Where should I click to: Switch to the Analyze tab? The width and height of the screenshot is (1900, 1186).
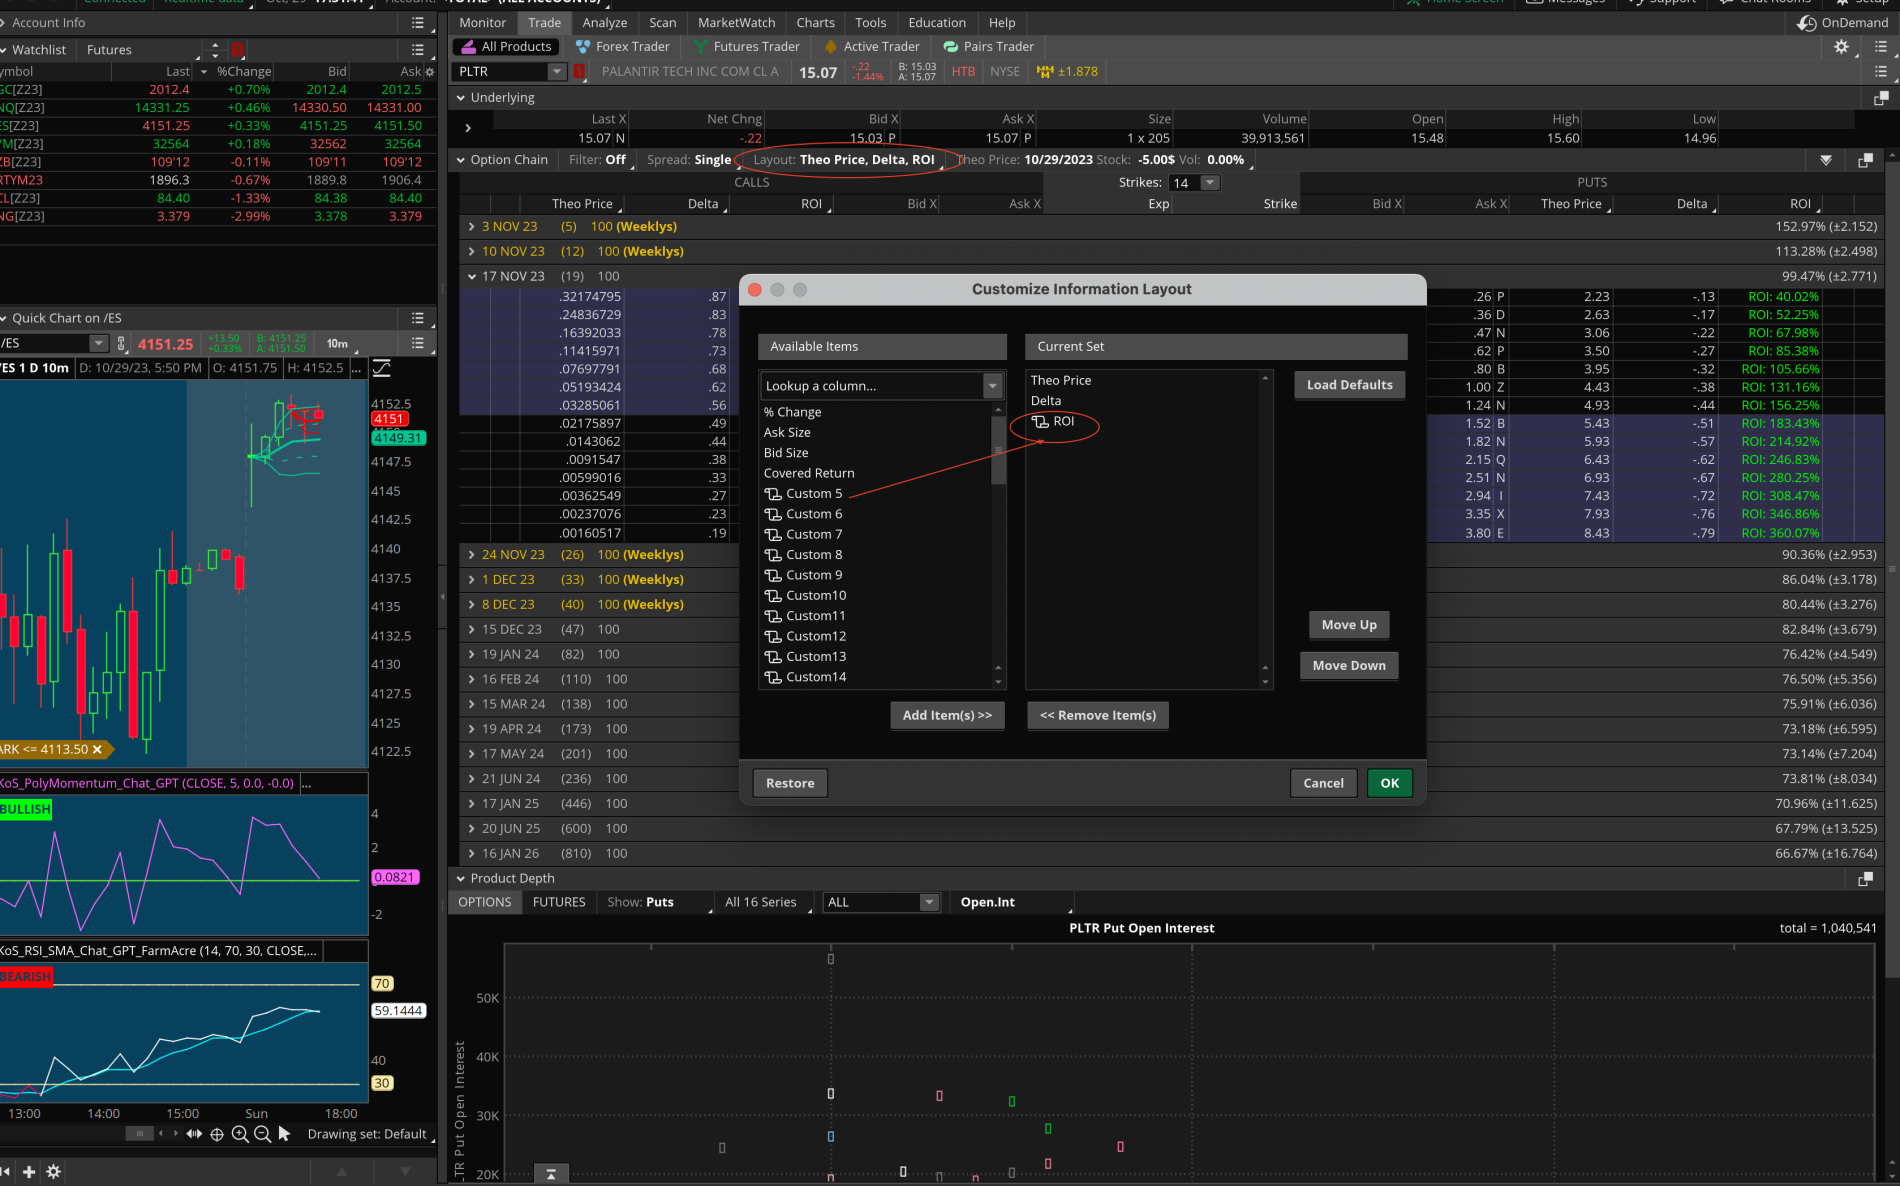(604, 23)
